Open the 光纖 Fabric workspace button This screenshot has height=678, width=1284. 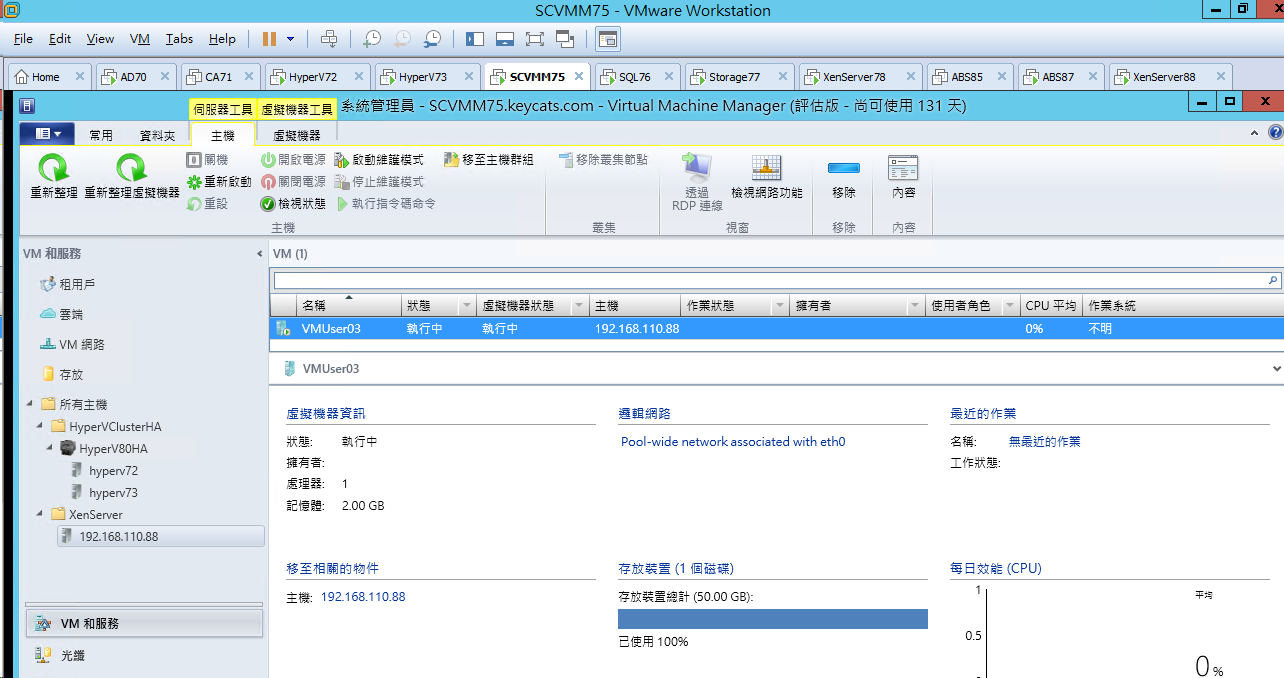145,655
